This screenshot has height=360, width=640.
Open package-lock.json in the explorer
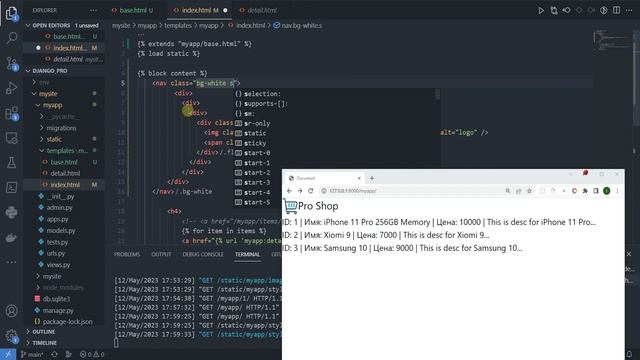(67, 322)
